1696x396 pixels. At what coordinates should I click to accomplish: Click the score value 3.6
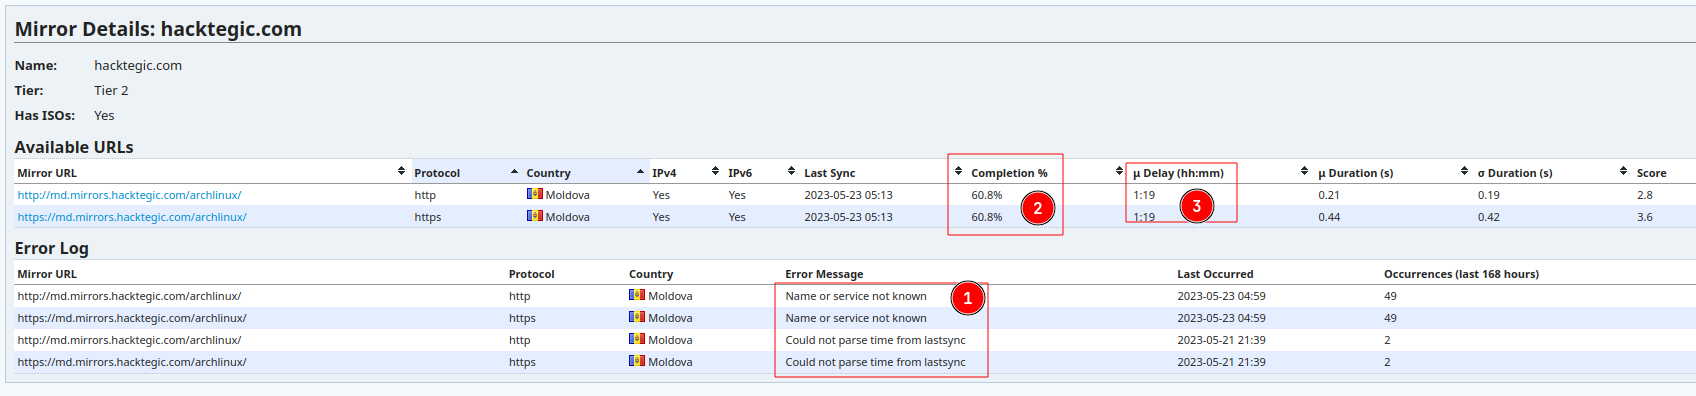click(x=1645, y=217)
